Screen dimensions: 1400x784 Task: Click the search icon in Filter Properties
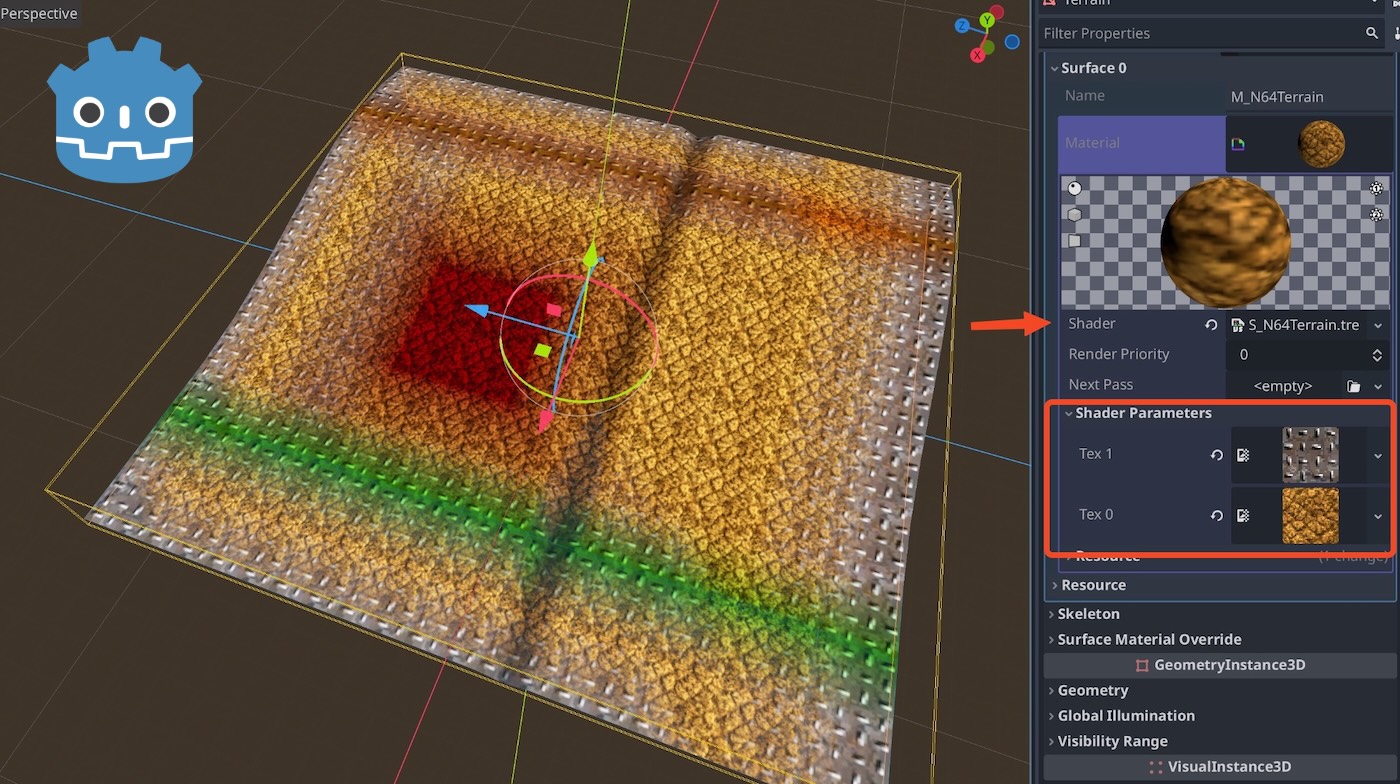point(1372,33)
